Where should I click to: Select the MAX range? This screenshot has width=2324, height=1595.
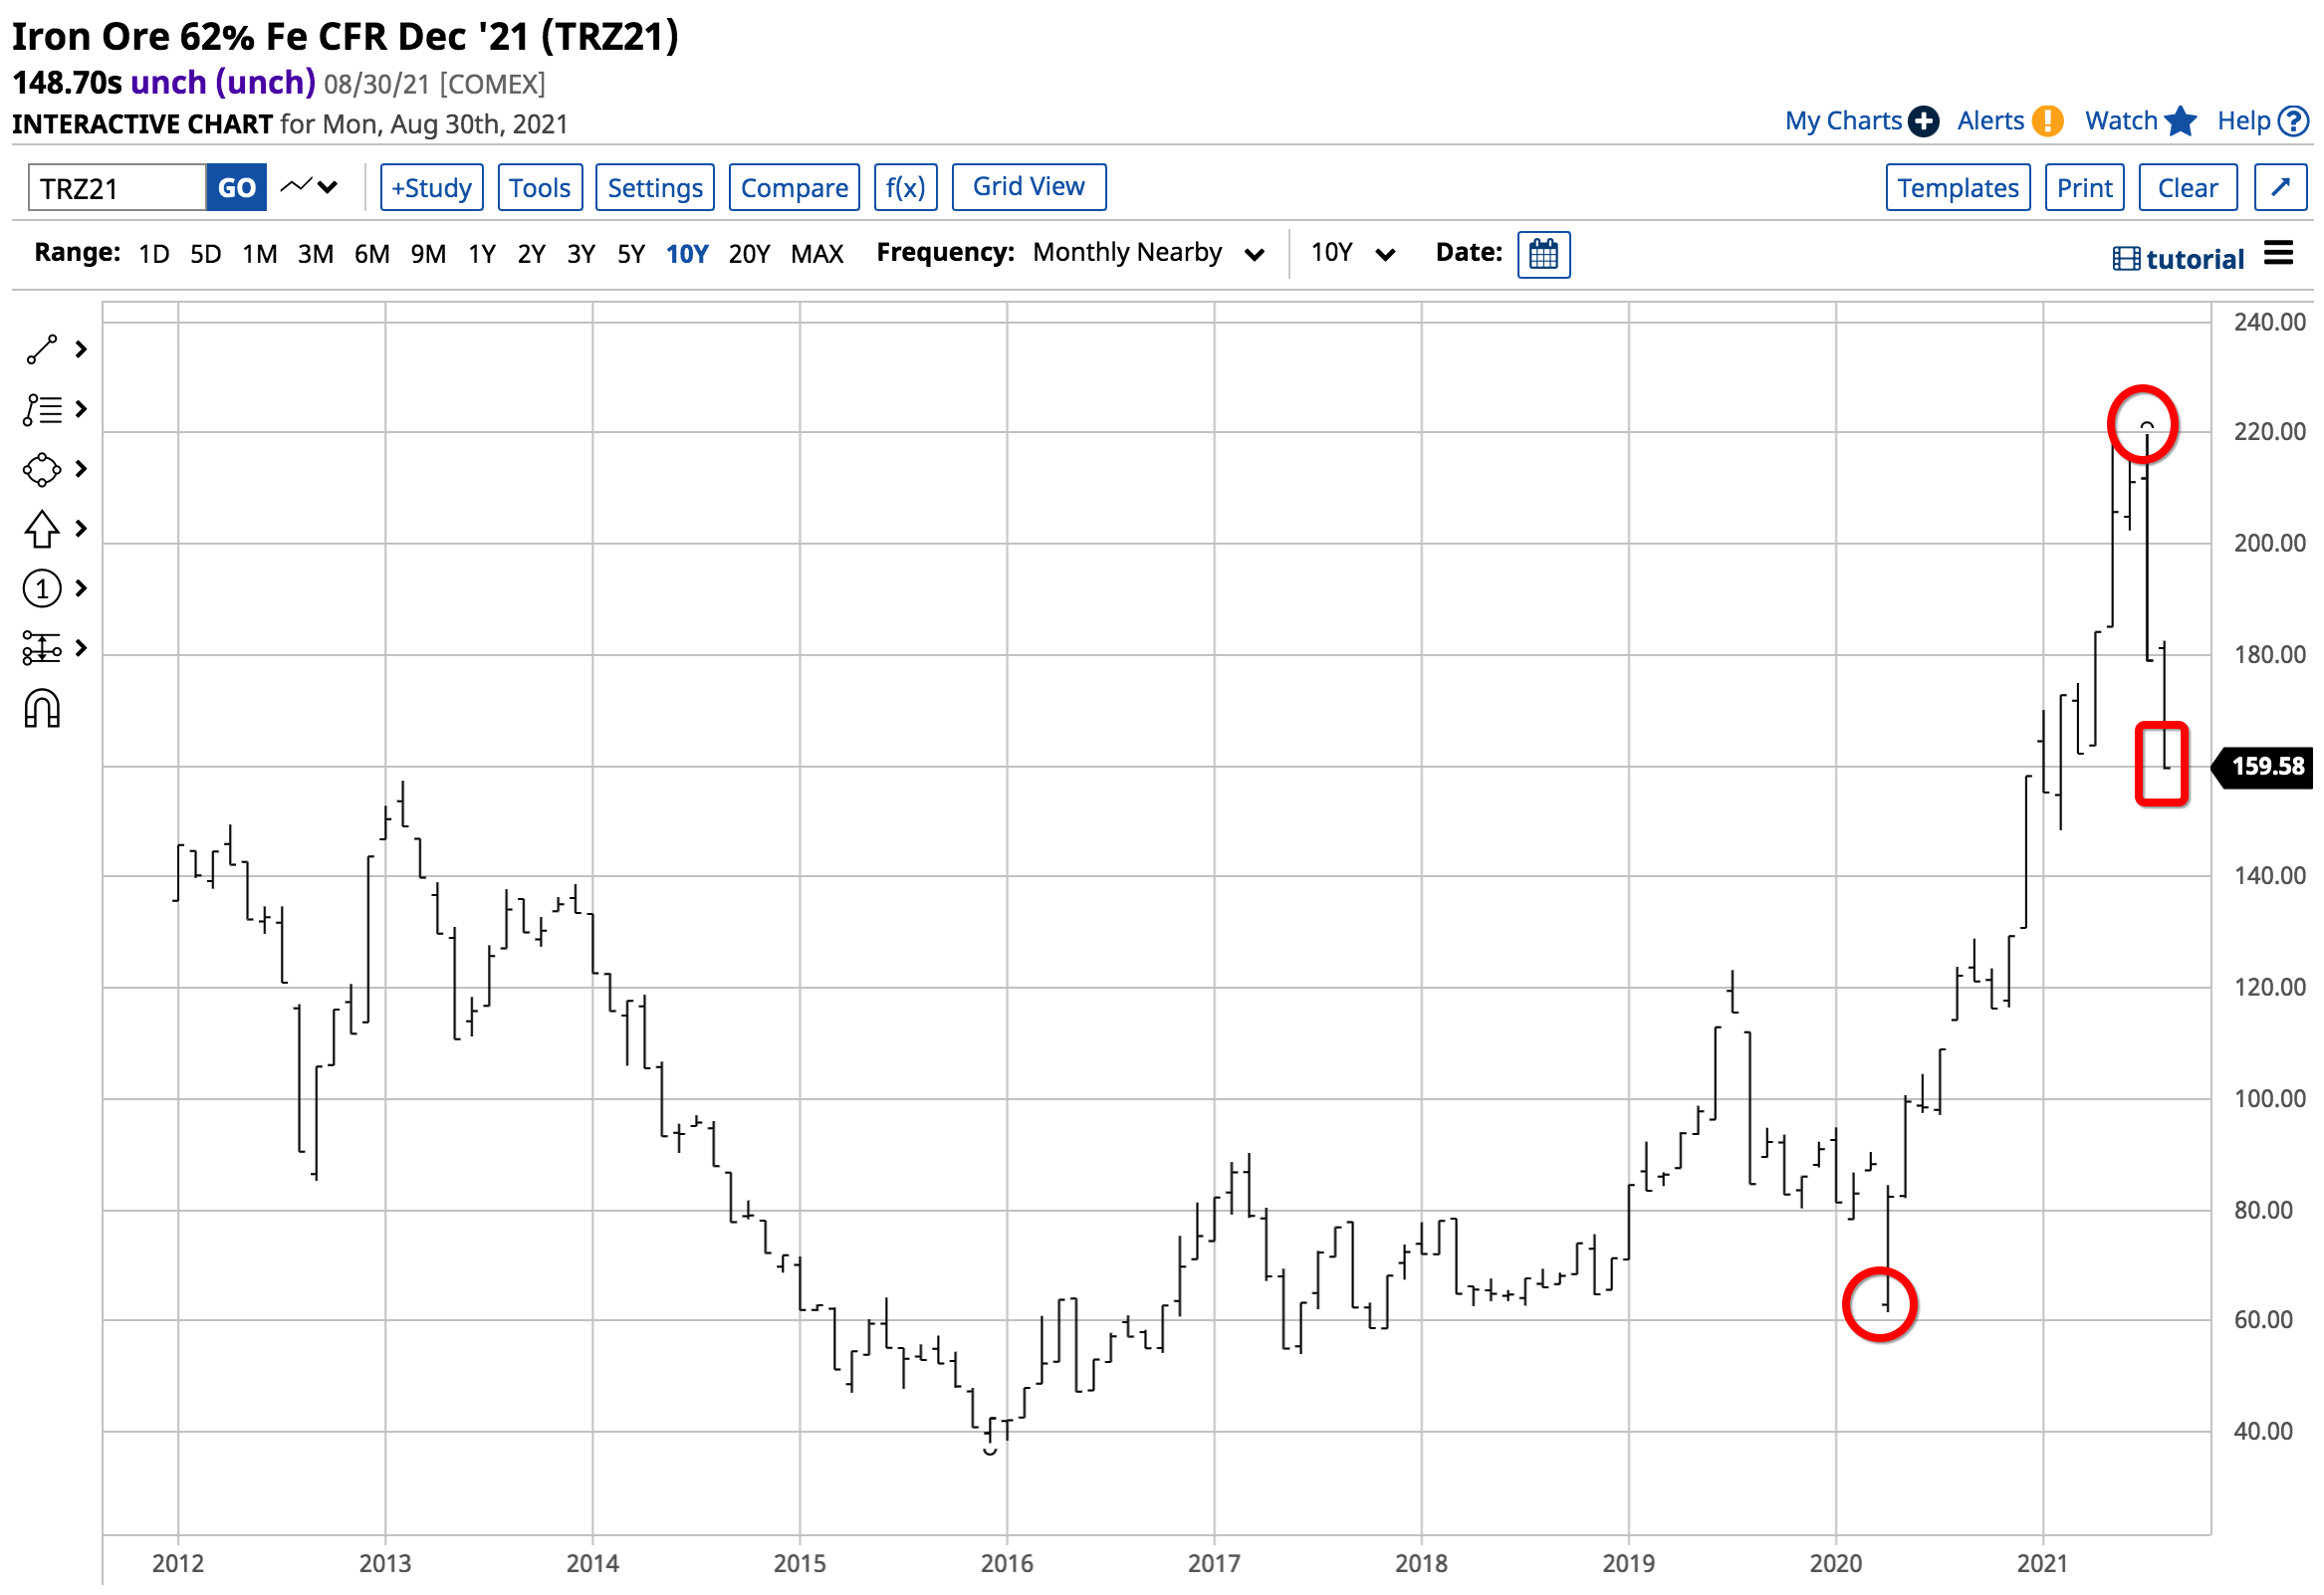pyautogui.click(x=817, y=254)
